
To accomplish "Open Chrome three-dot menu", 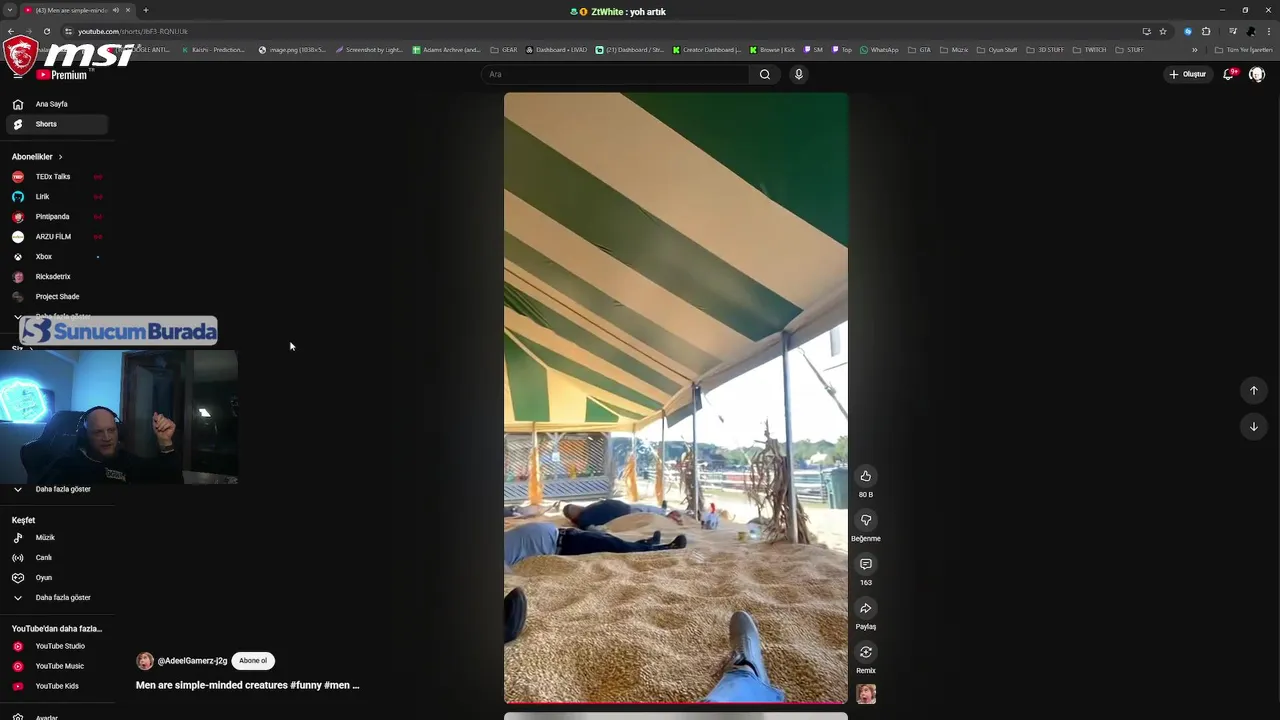I will (x=1269, y=31).
